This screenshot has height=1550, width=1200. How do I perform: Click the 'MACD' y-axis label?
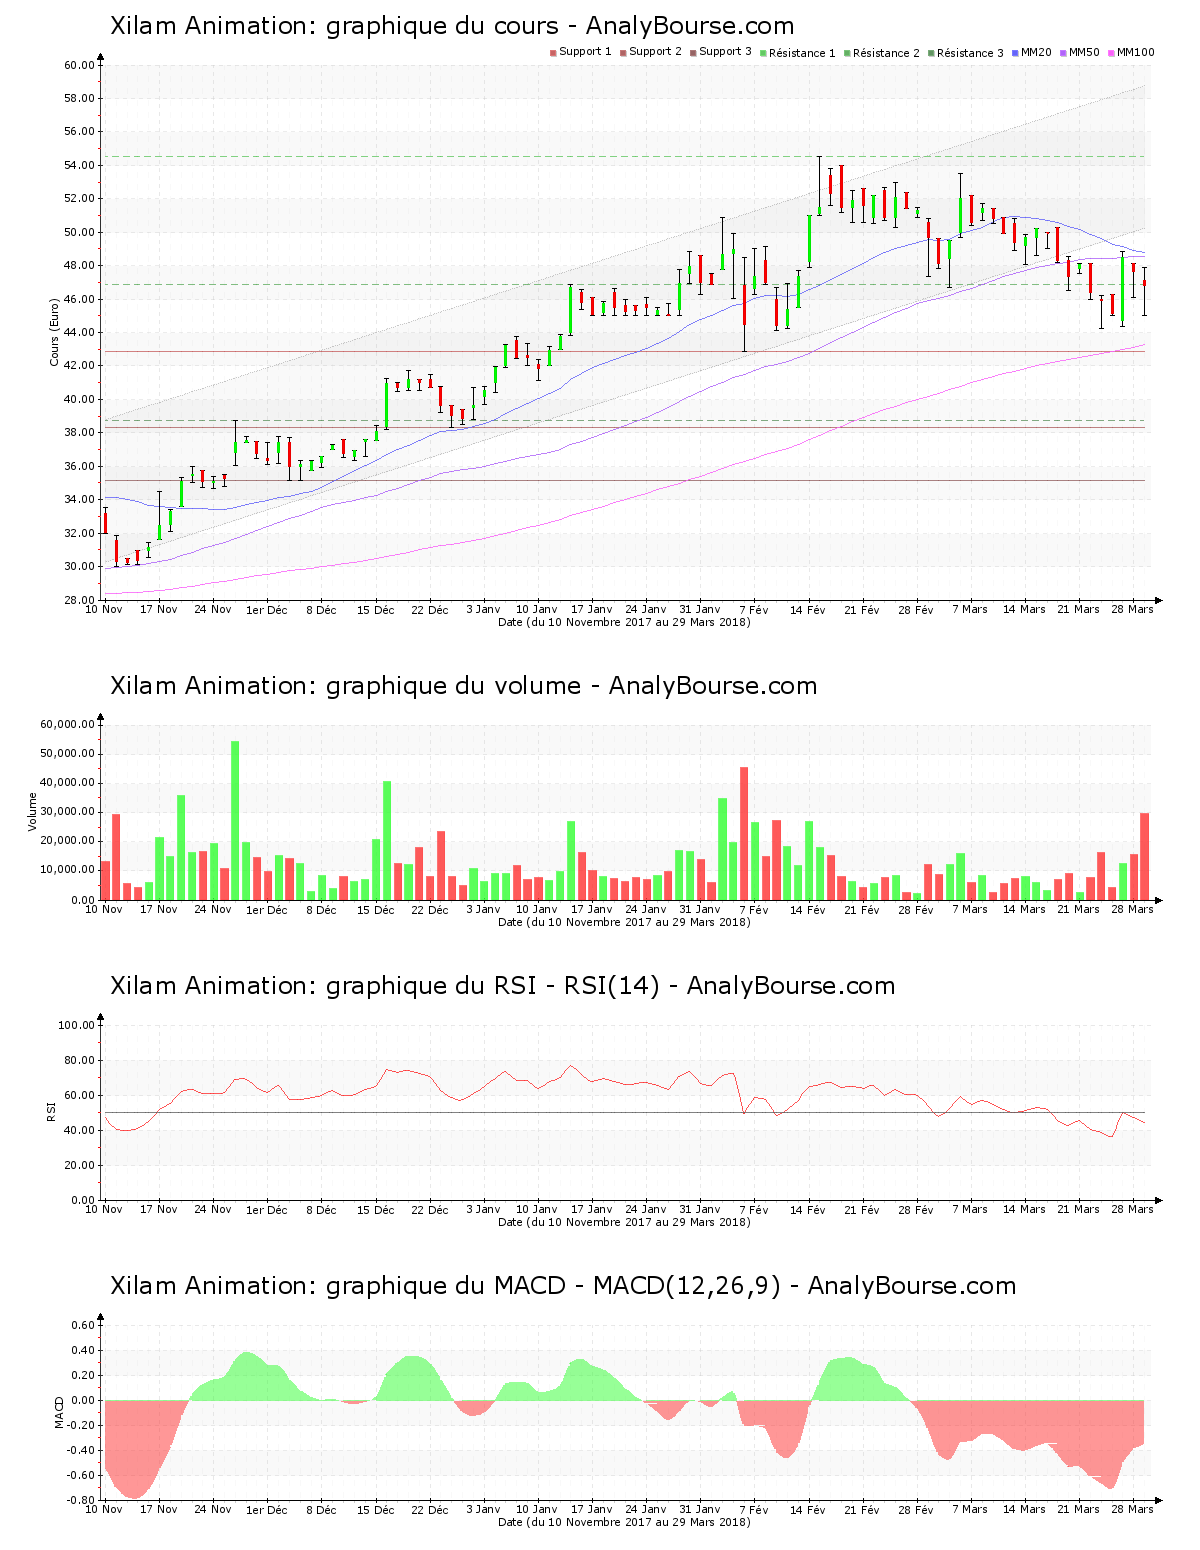pos(59,1412)
